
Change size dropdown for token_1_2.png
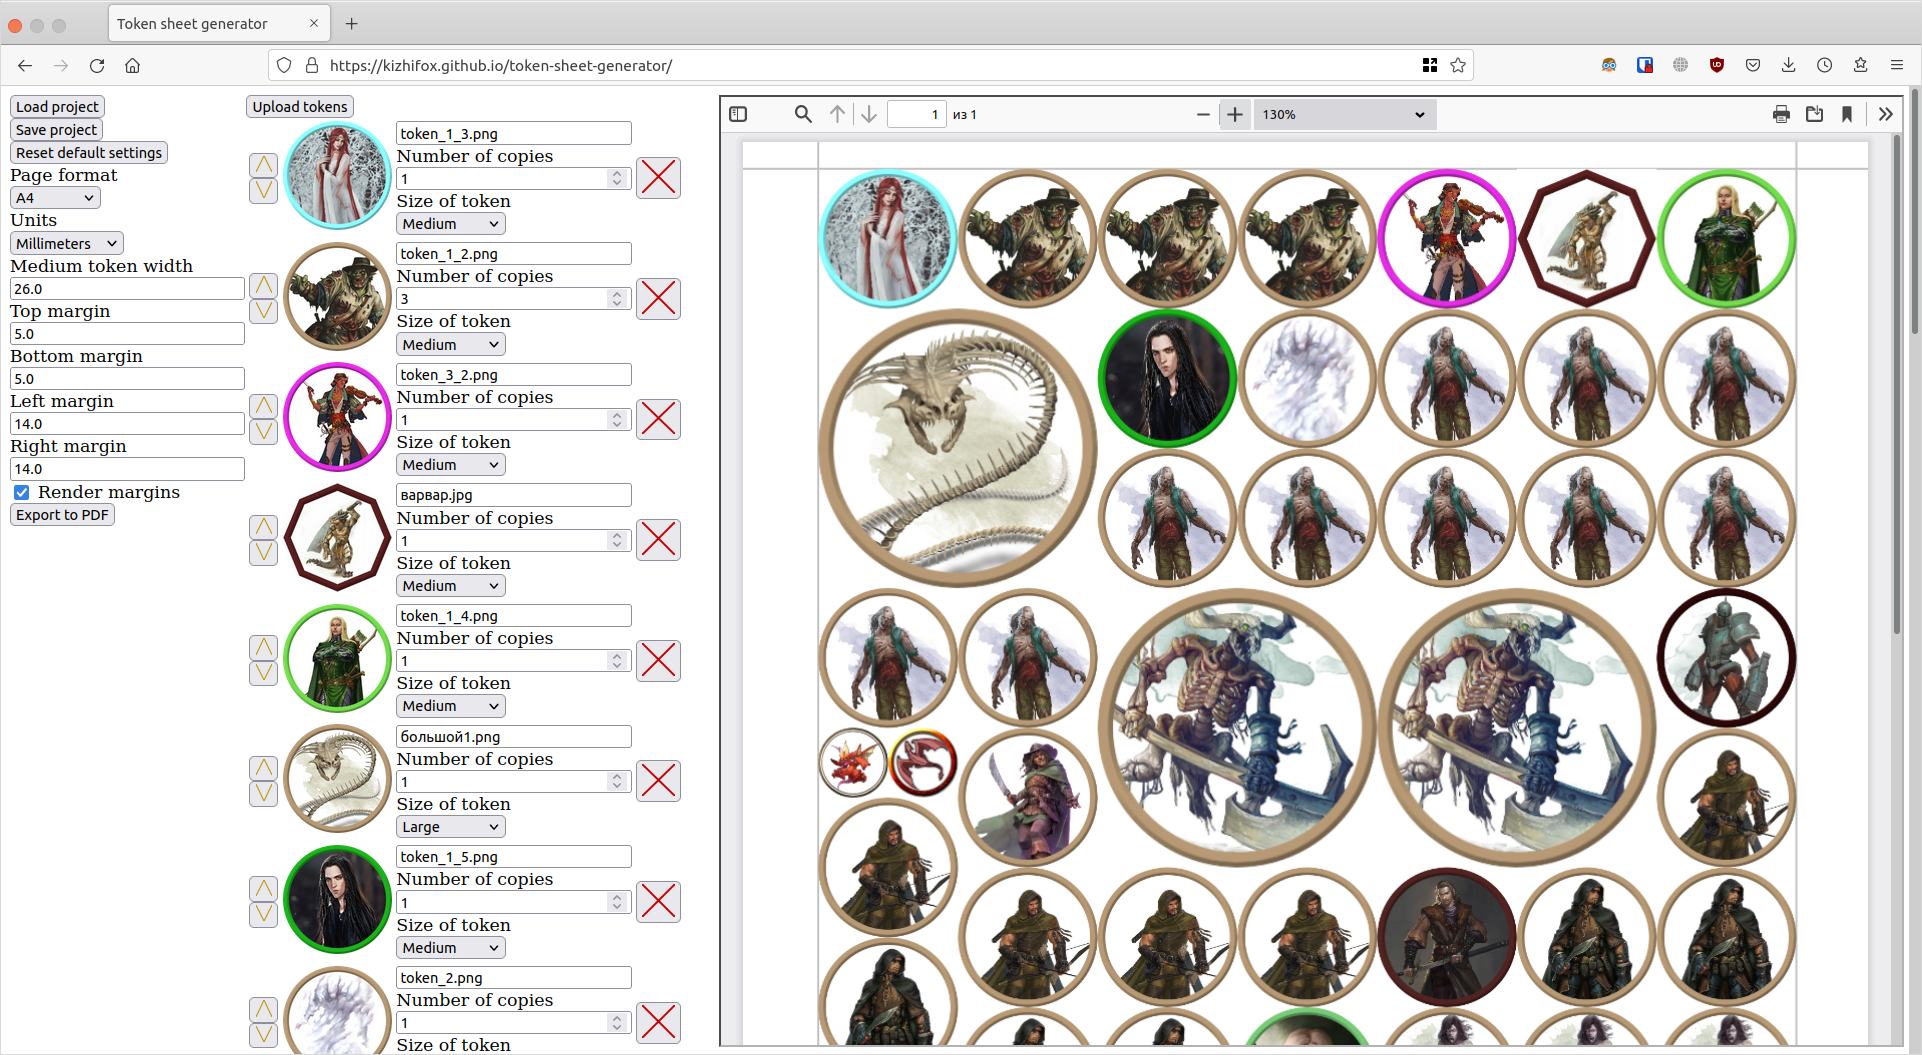451,345
